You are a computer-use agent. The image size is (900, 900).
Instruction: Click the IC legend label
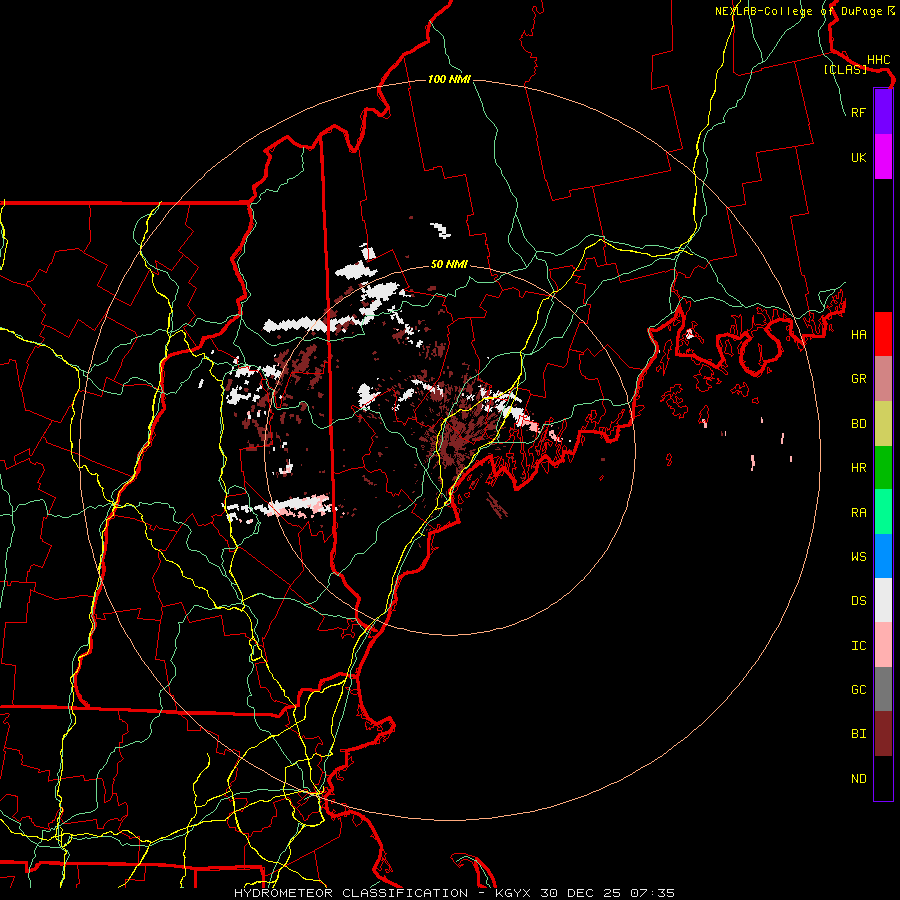(858, 646)
